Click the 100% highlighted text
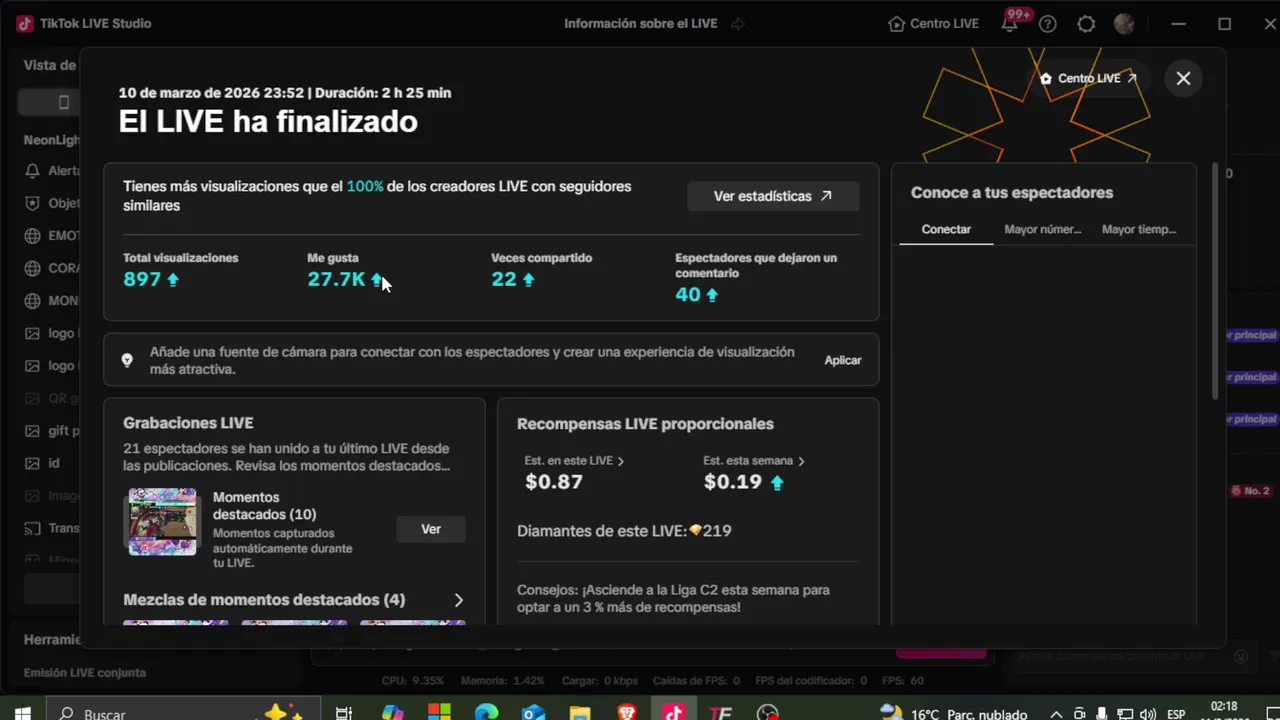 tap(365, 187)
